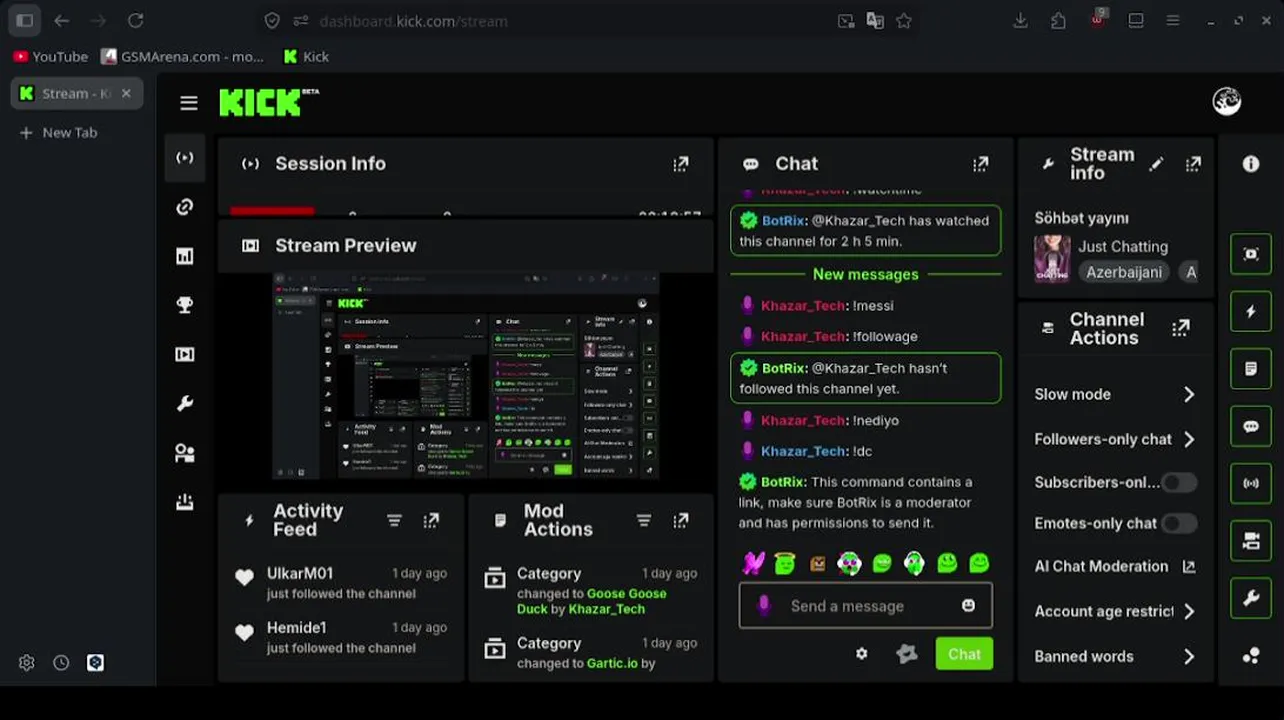Viewport: 1284px width, 720px height.
Task: Click the chat bubble icon on right rail
Action: pyautogui.click(x=1251, y=426)
